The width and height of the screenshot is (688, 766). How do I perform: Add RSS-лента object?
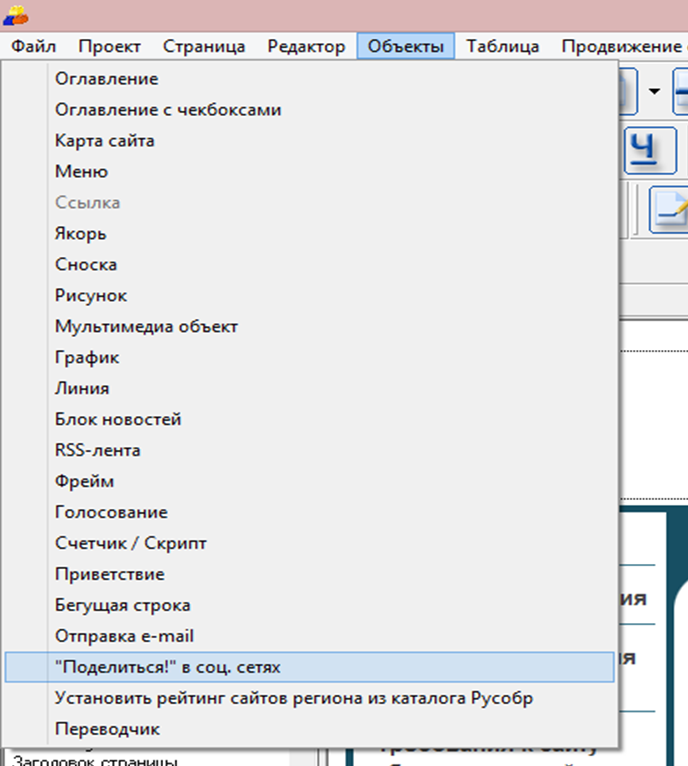[98, 451]
